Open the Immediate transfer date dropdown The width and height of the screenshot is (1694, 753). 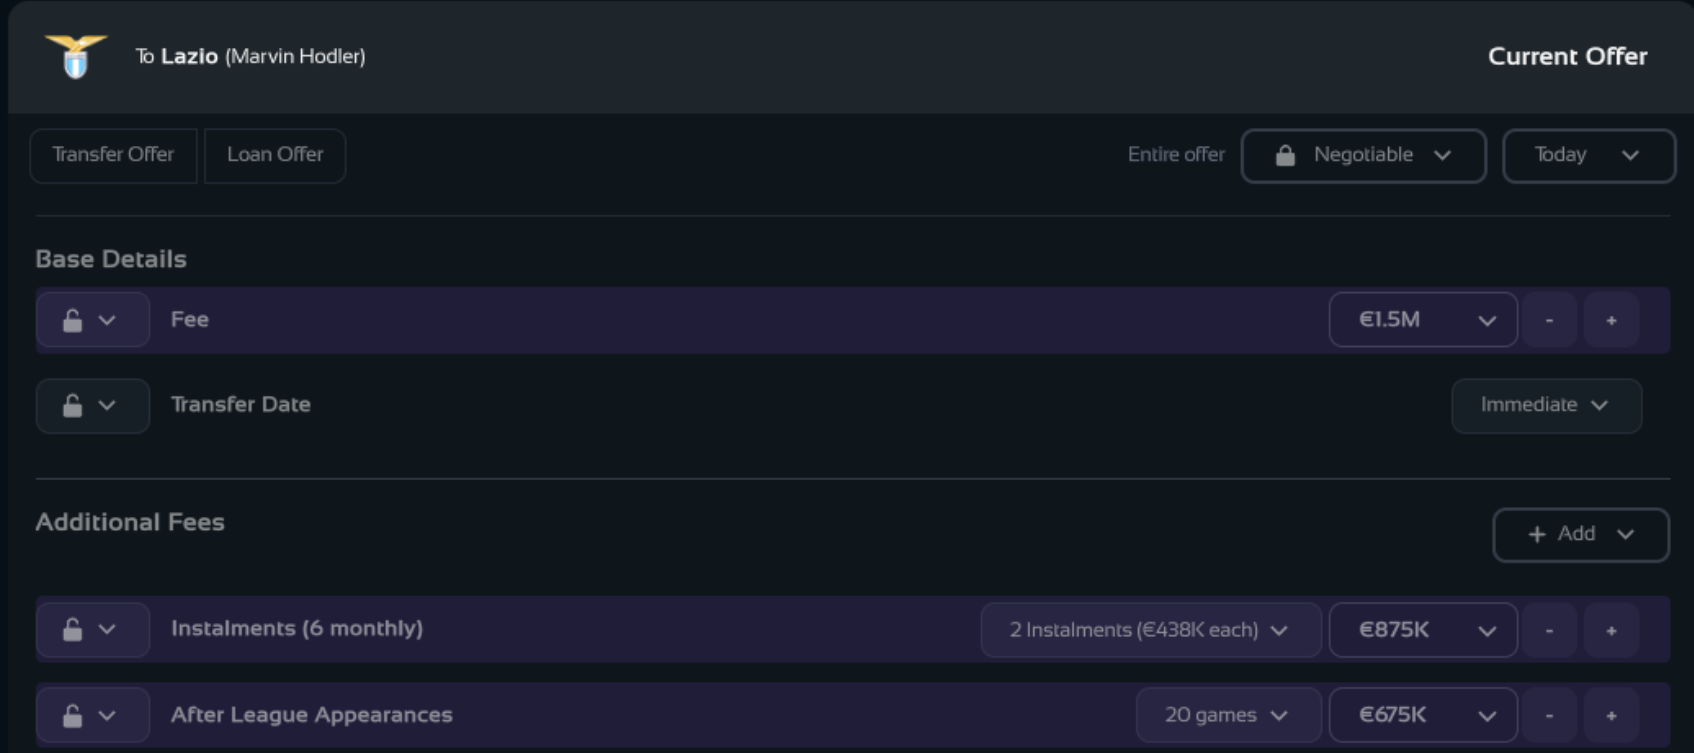click(x=1546, y=405)
